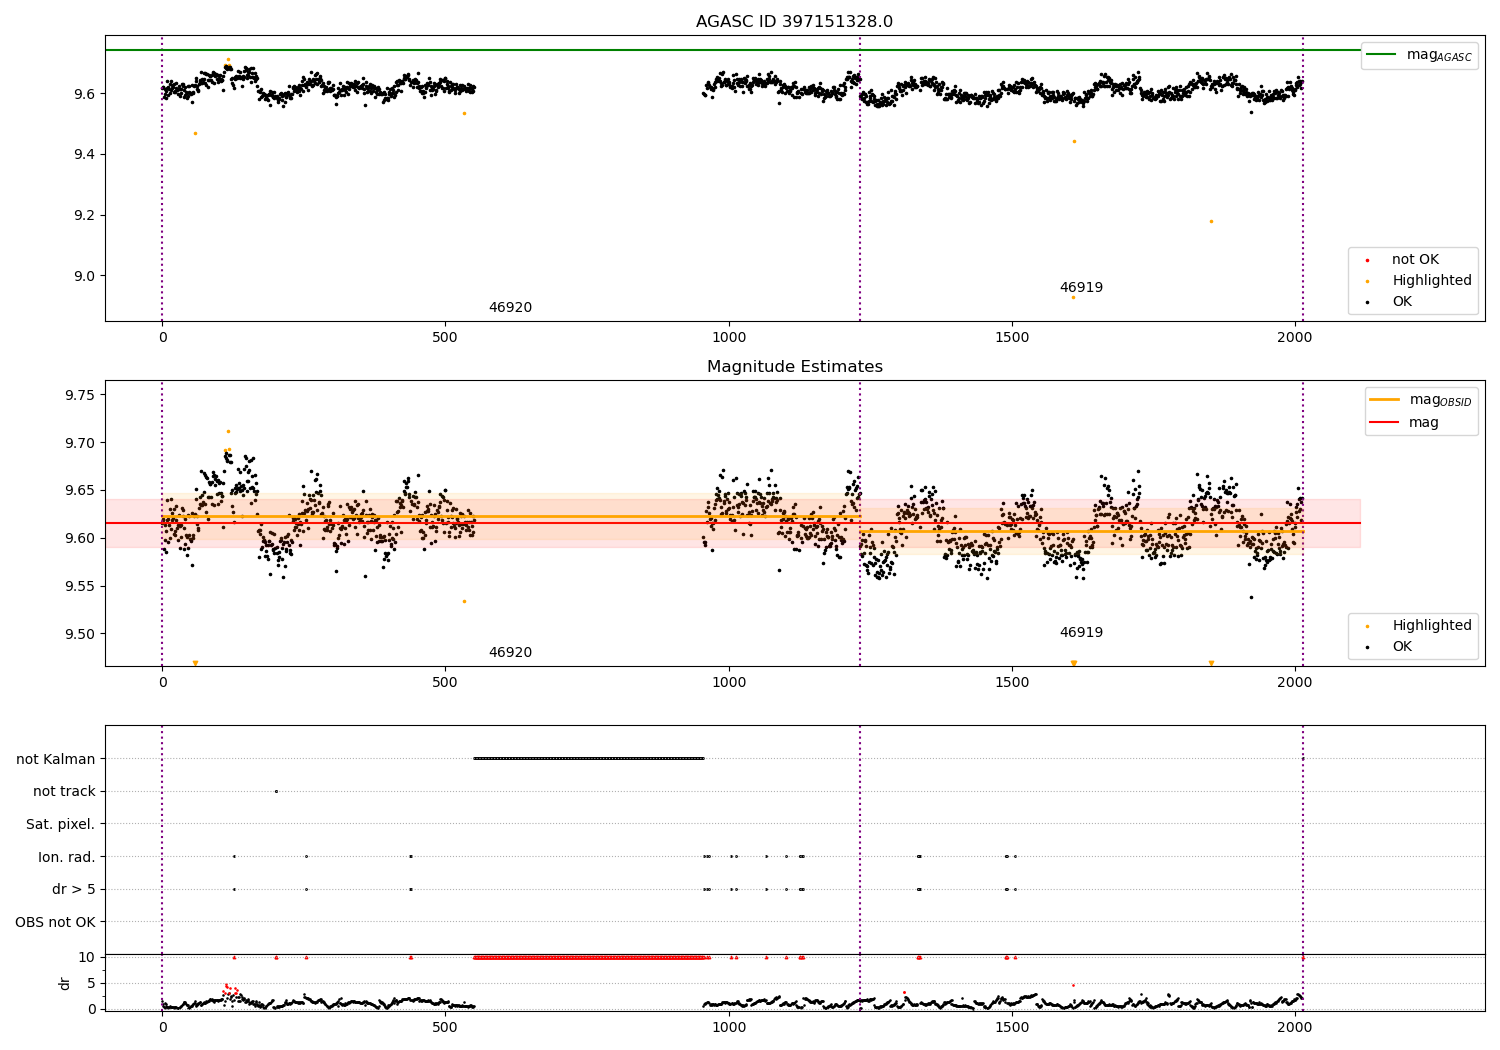Click the 500 x-tick under the top plot
Image resolution: width=1500 pixels, height=1050 pixels.
[446, 338]
